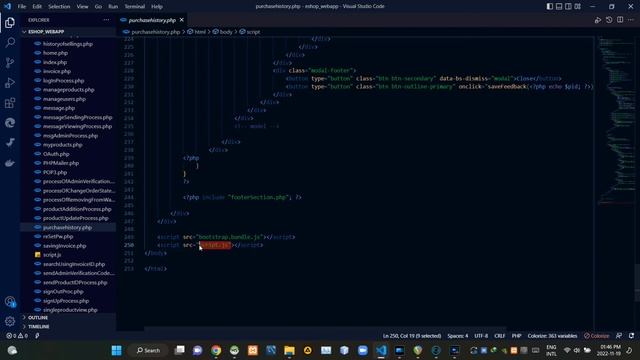Open loginProcess.php in the explorer
Screen dimensions: 640x360
click(x=63, y=80)
